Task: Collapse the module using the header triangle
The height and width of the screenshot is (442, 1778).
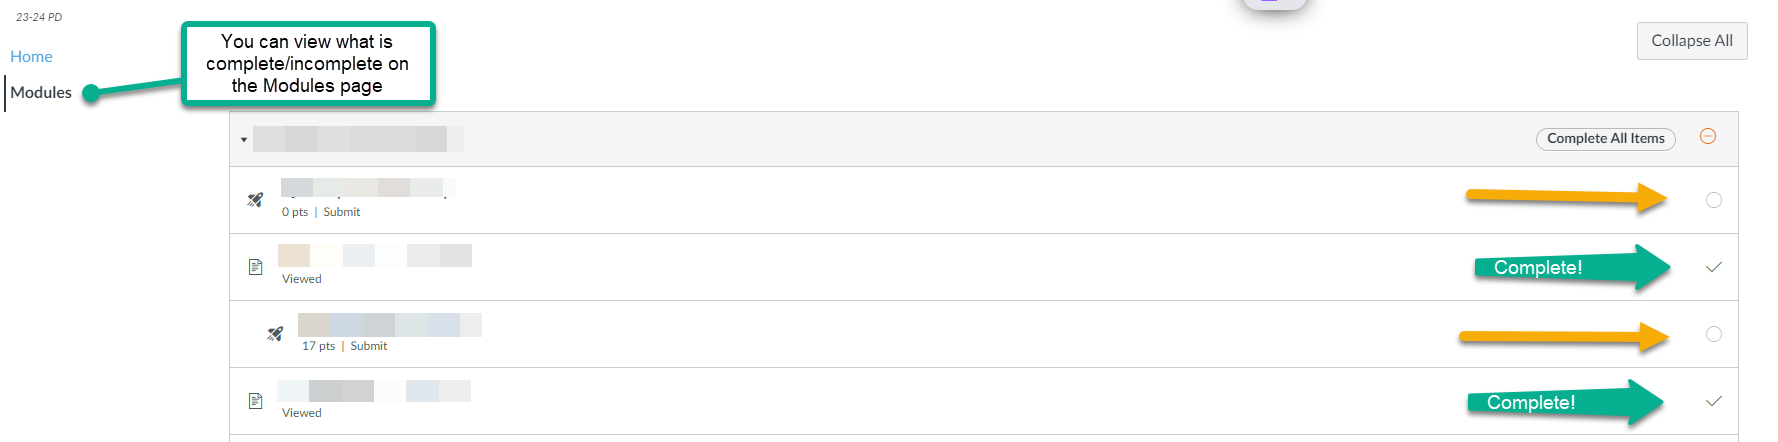Action: [x=244, y=140]
